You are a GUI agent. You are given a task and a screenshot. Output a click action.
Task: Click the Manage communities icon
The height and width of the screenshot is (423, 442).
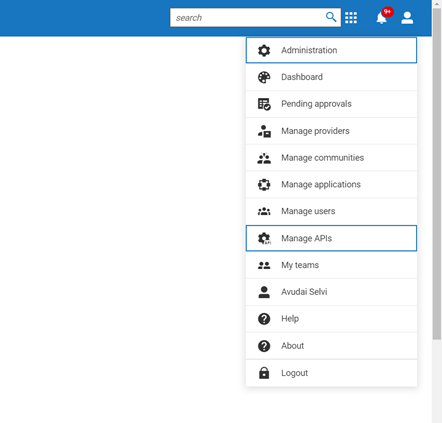(264, 158)
